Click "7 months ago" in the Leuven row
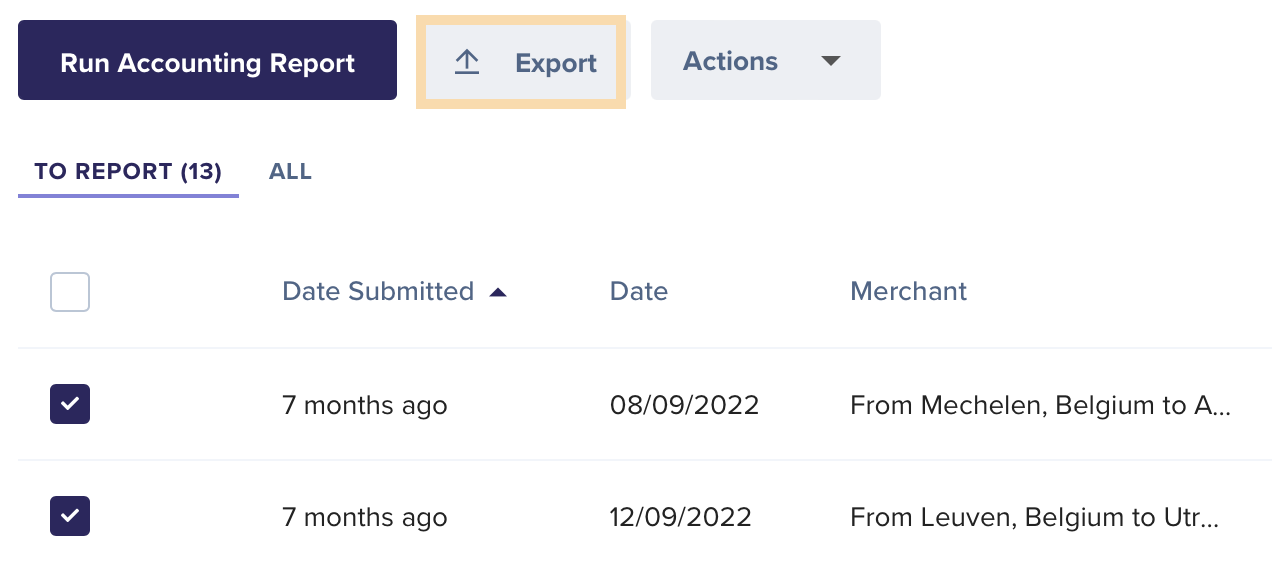The width and height of the screenshot is (1272, 562). (364, 517)
